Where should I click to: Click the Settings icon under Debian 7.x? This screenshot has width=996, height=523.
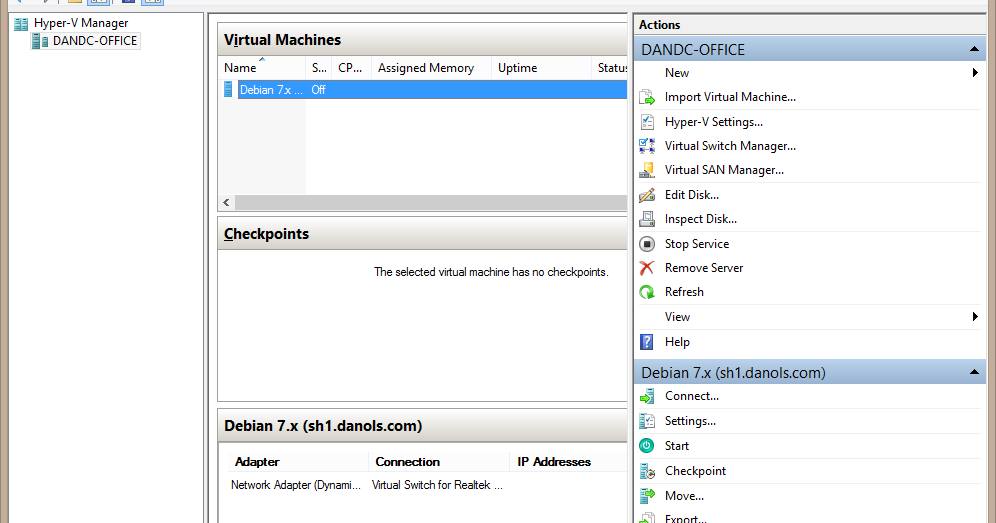tap(647, 421)
